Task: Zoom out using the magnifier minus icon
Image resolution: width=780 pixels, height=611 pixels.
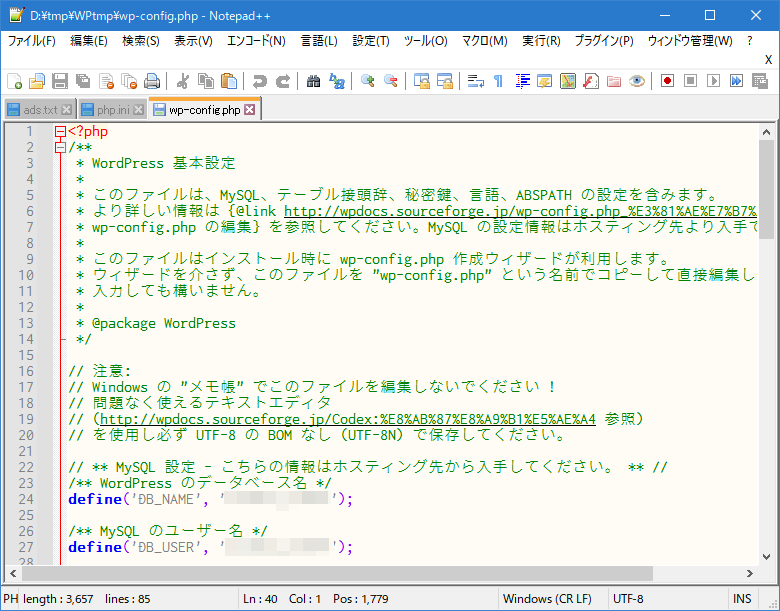Action: point(390,81)
